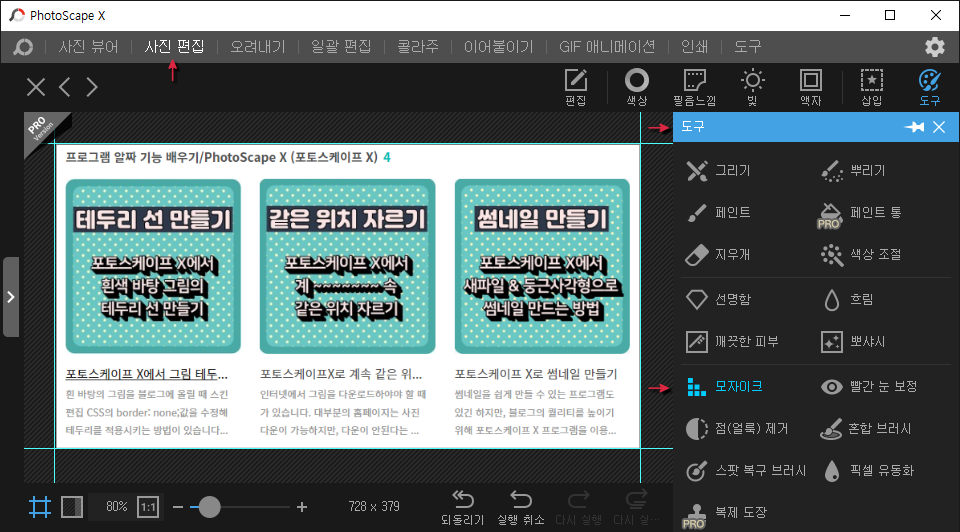Image resolution: width=960 pixels, height=532 pixels.
Task: Open the 편집 (Edit) panel
Action: tap(576, 88)
